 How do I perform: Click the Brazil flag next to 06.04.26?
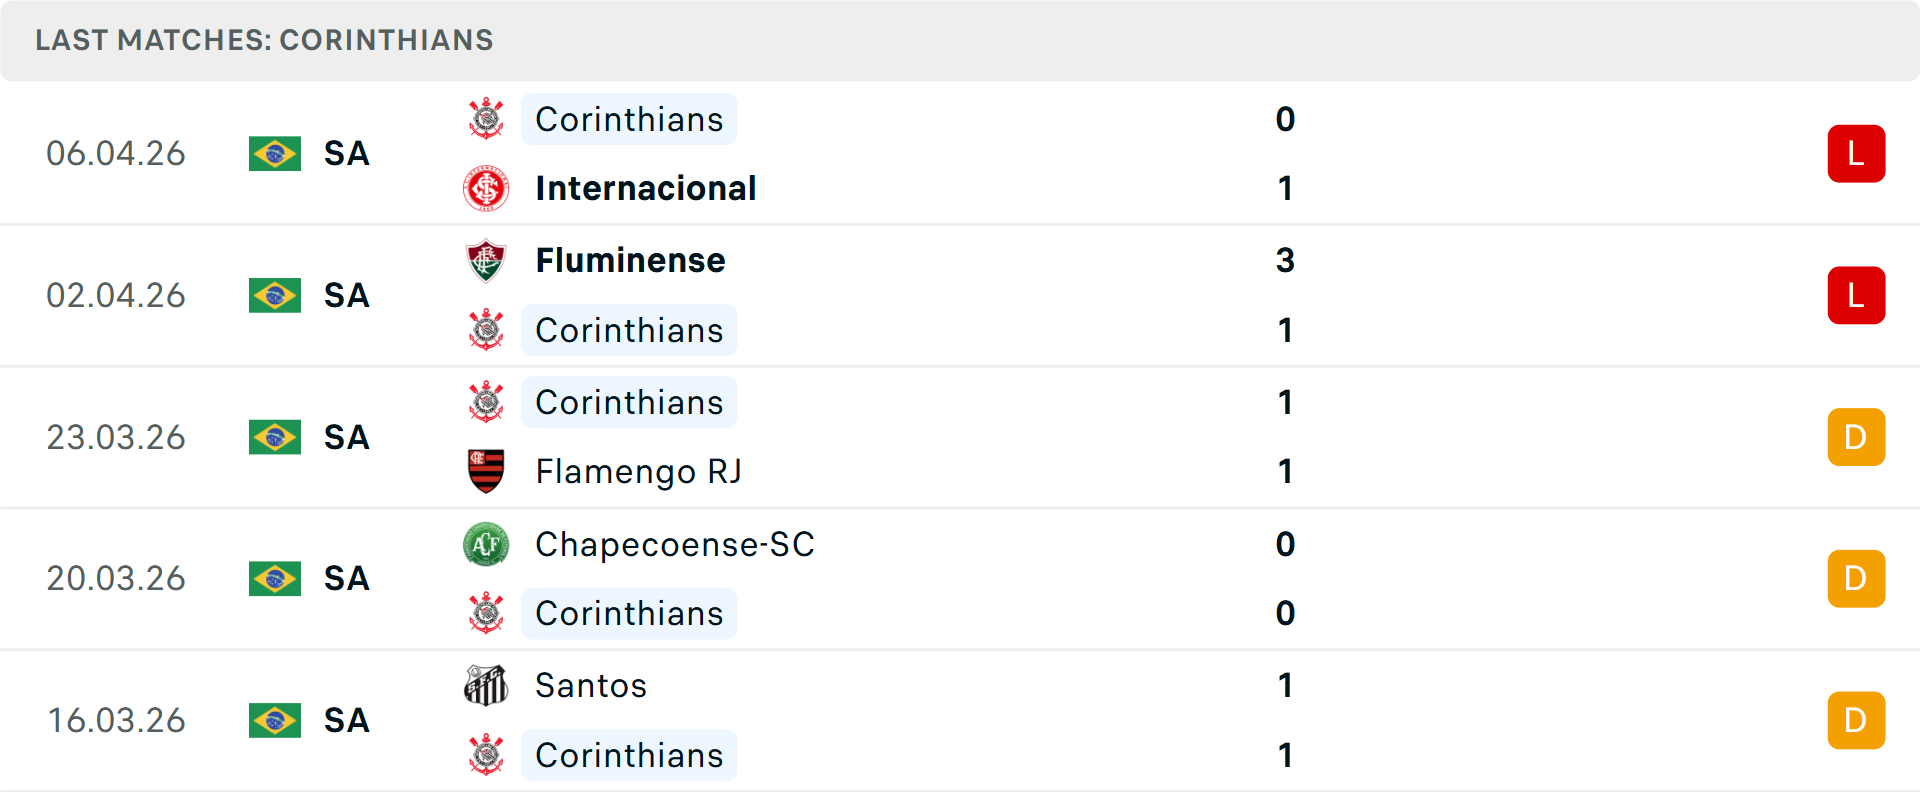pyautogui.click(x=274, y=154)
